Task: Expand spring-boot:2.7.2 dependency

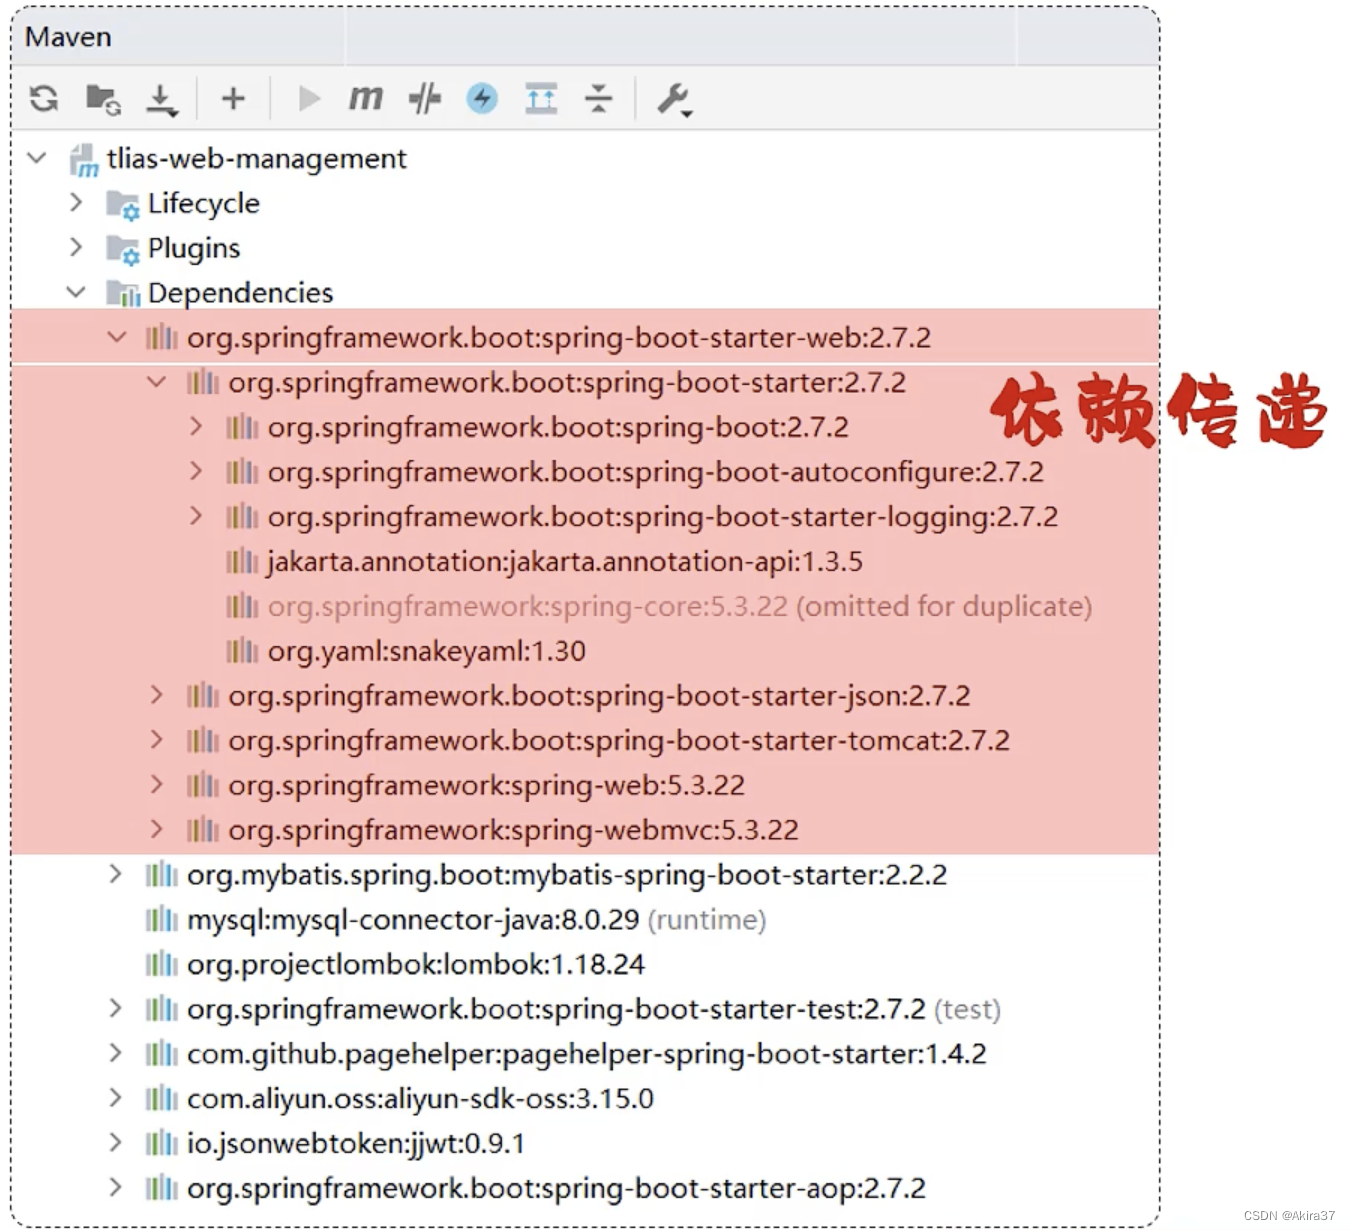Action: coord(196,427)
